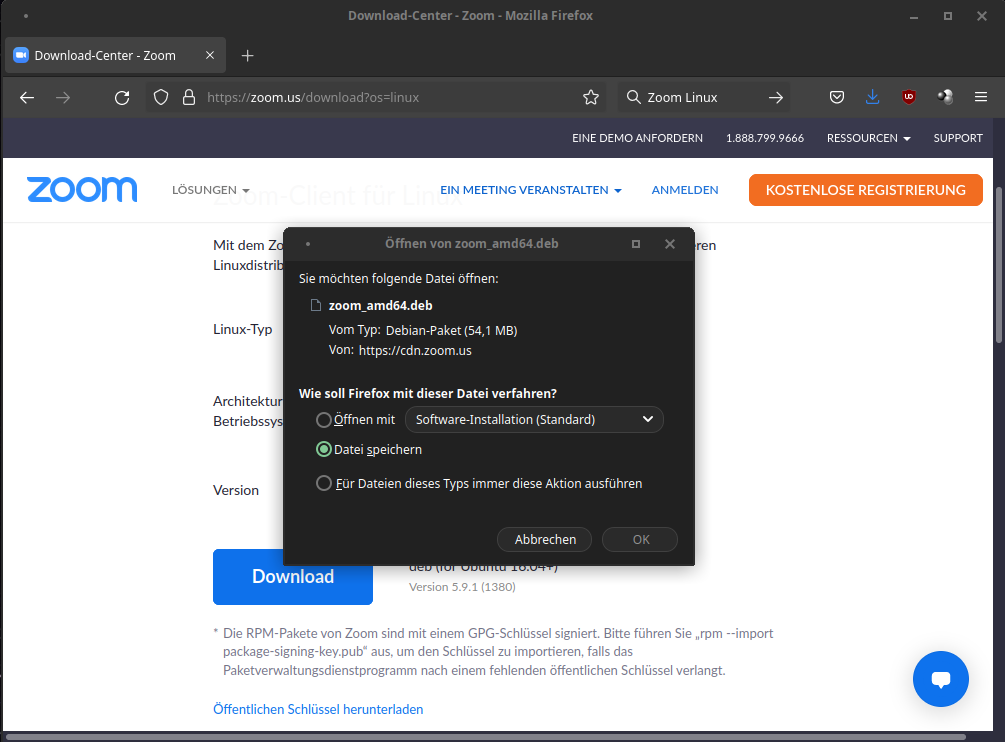Click EINE DEMO ANFORDERN link

click(x=637, y=138)
